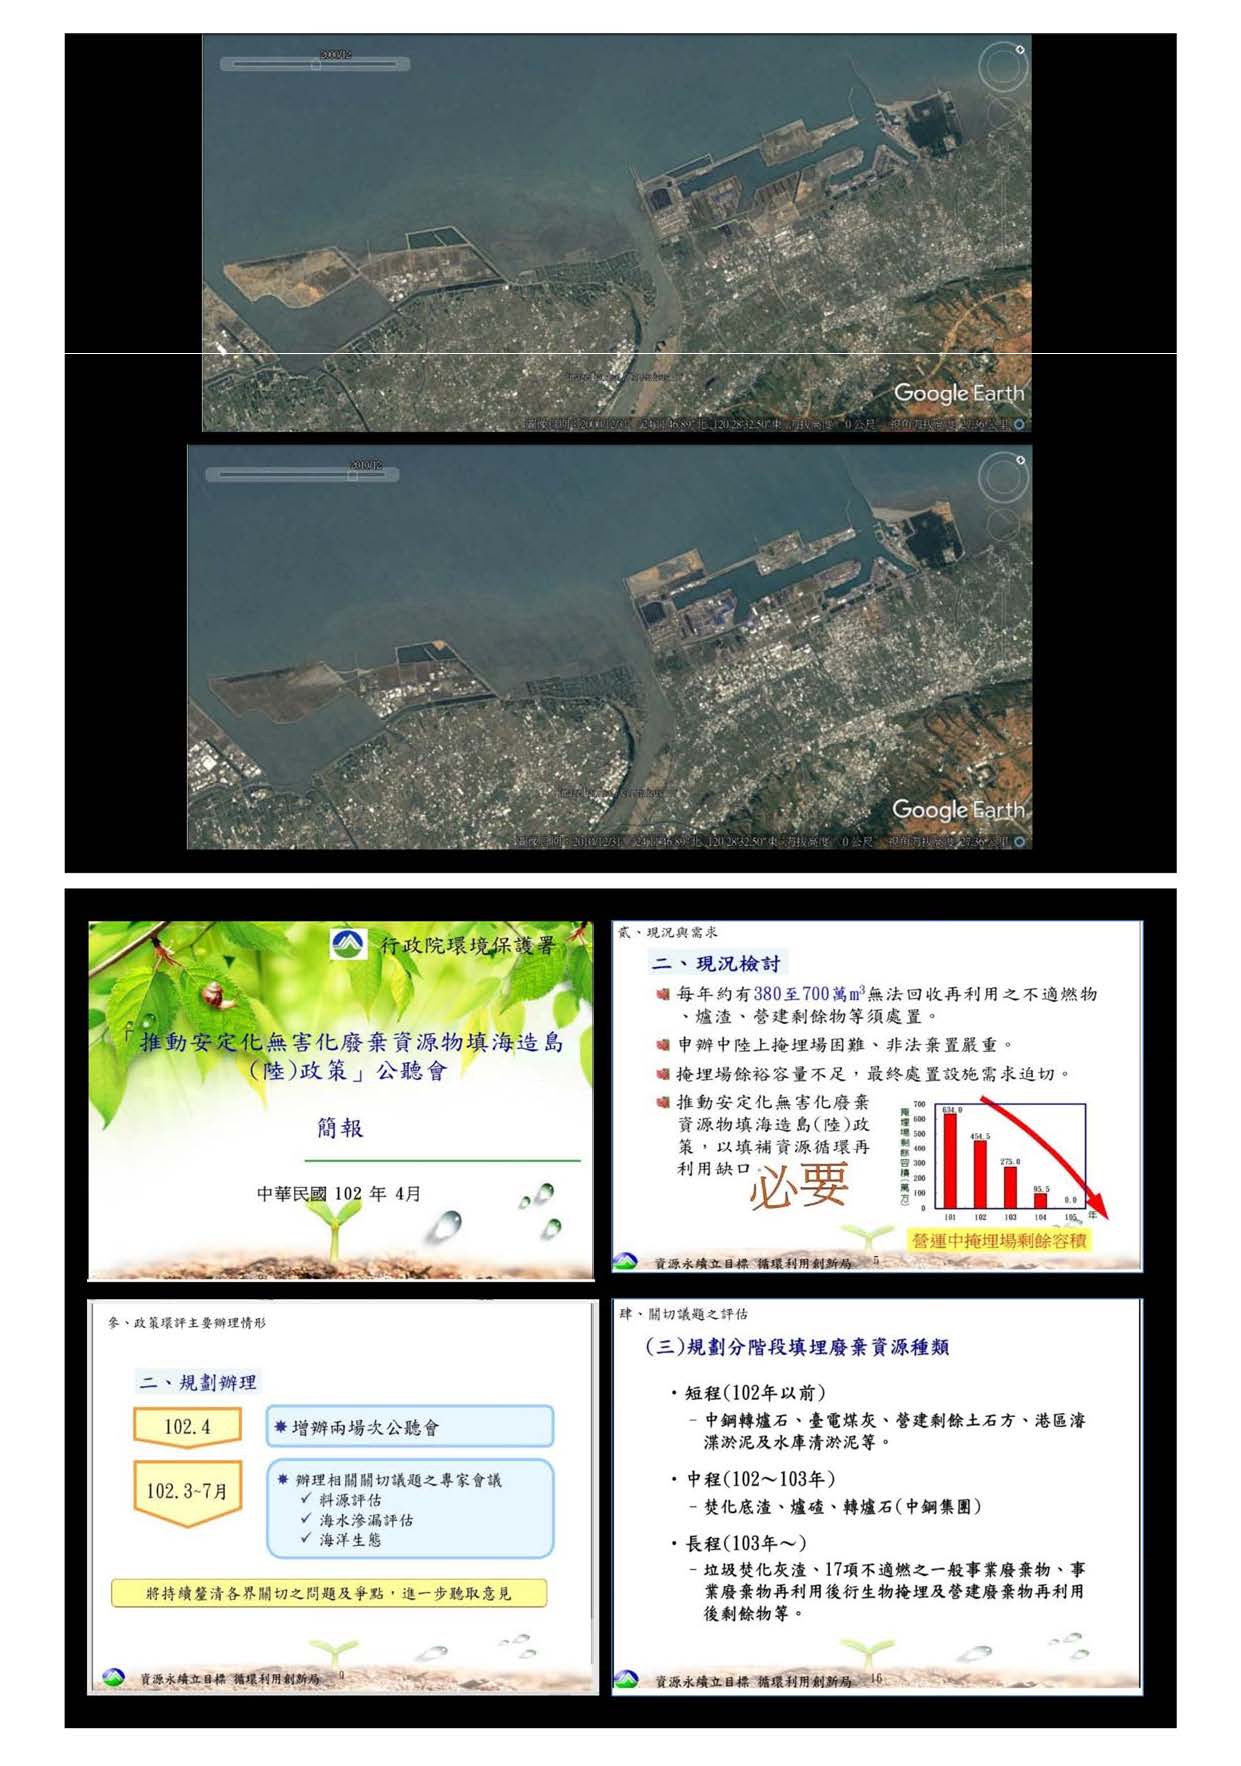Screen dimensions: 1241x1766
Task: Click the Google Earth logo on the lower image
Action: click(957, 809)
